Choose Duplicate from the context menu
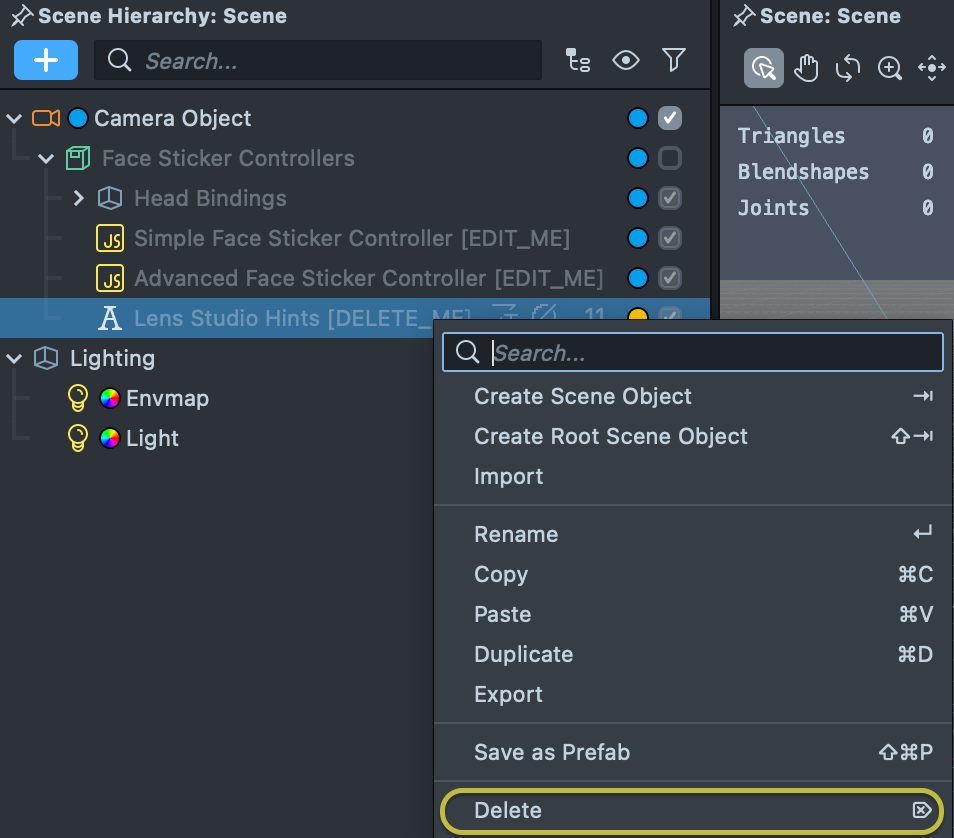This screenshot has width=954, height=838. coord(523,654)
